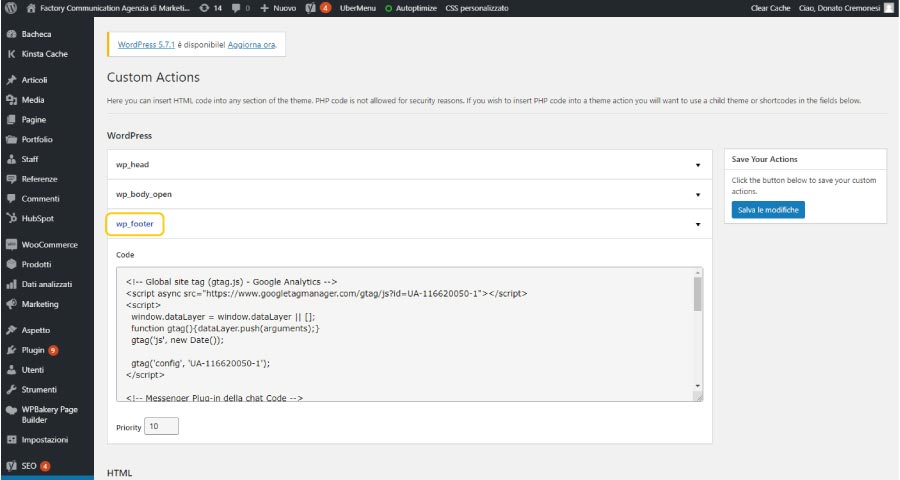Click the WordPress logo in admin bar
This screenshot has width=900, height=480.
11,8
